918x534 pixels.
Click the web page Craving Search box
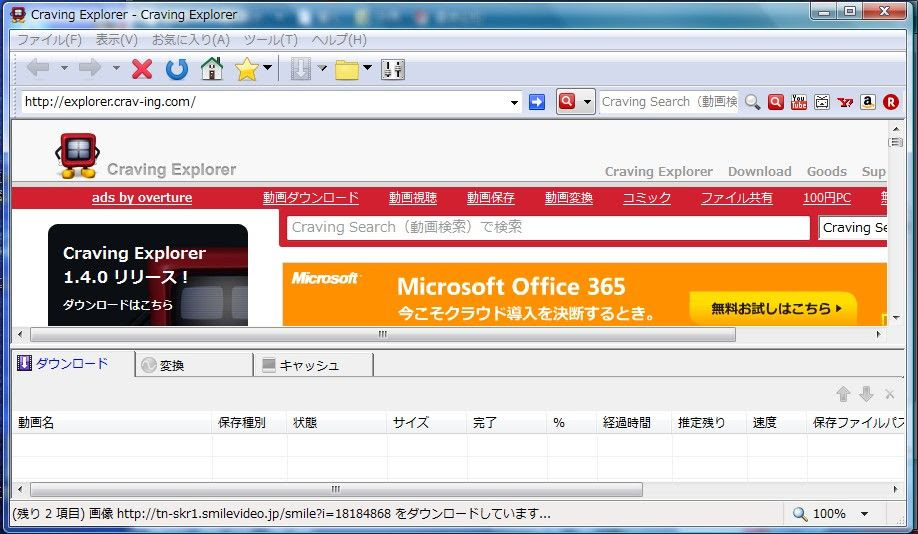coord(548,227)
